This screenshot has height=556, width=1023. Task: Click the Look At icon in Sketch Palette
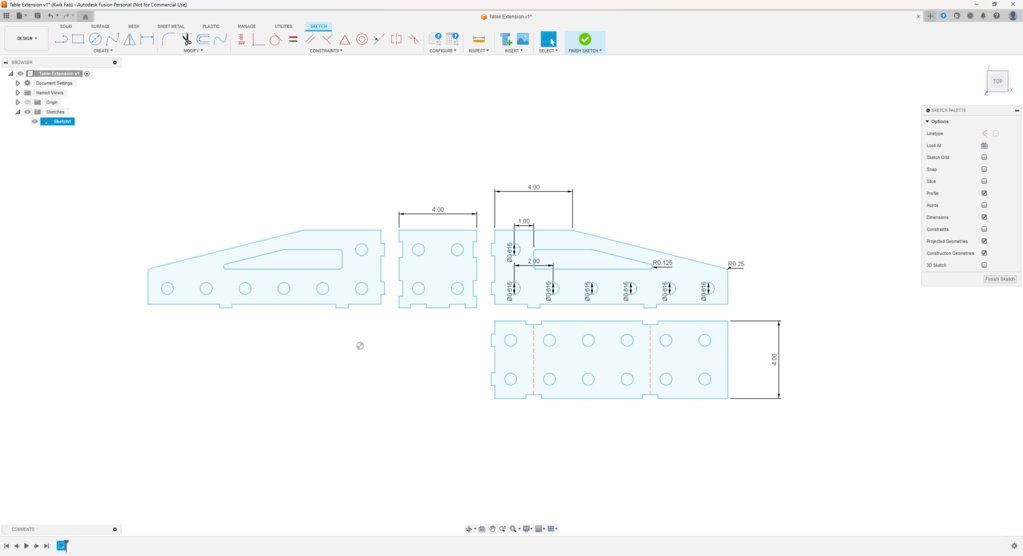[x=984, y=146]
